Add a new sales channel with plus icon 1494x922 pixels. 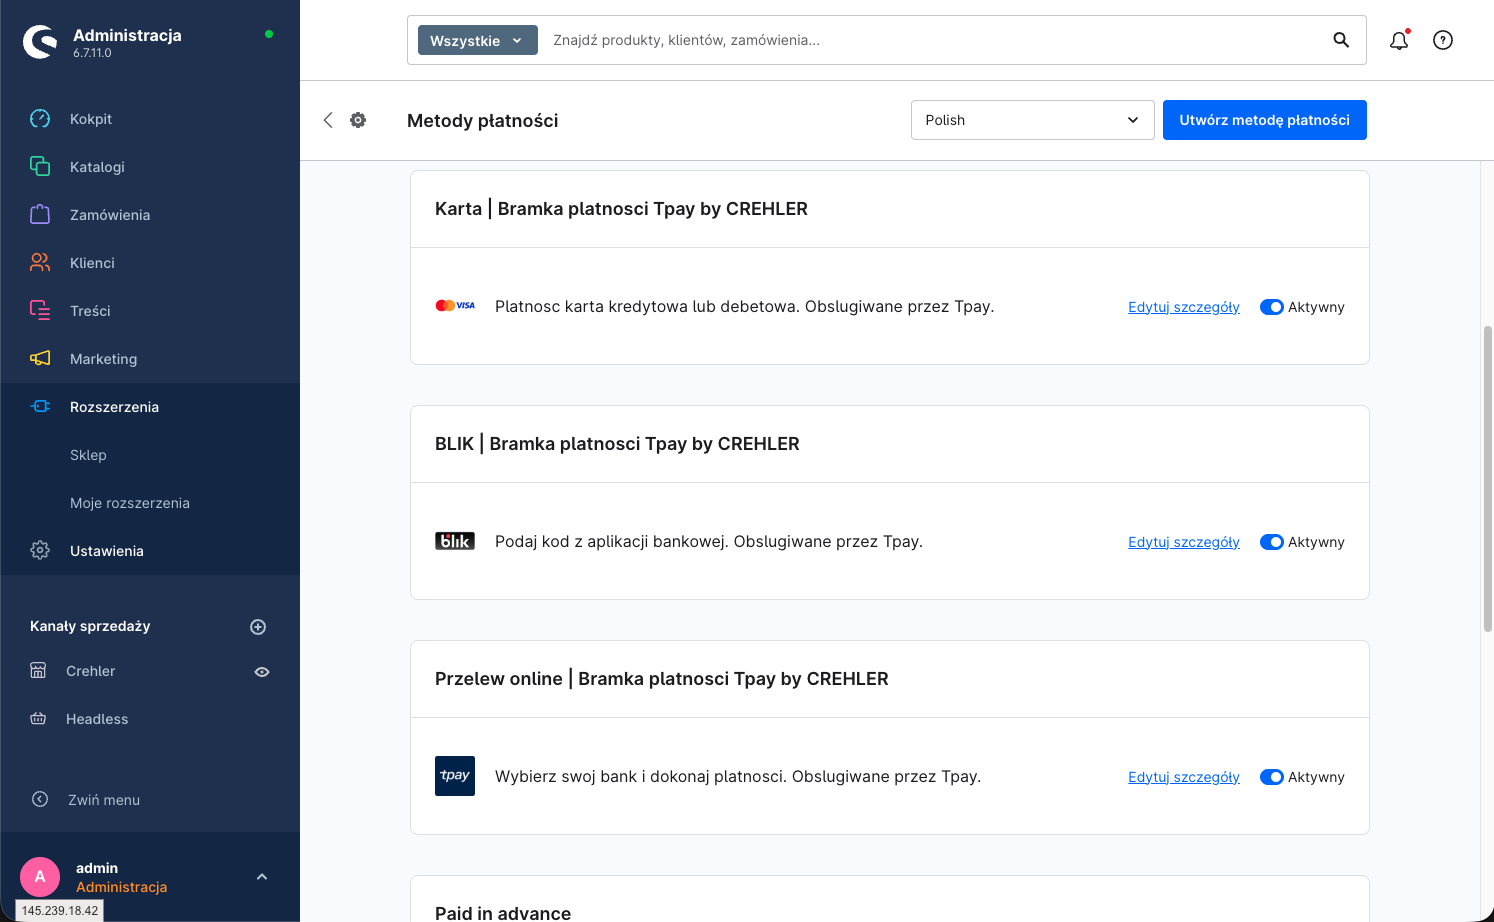(258, 627)
